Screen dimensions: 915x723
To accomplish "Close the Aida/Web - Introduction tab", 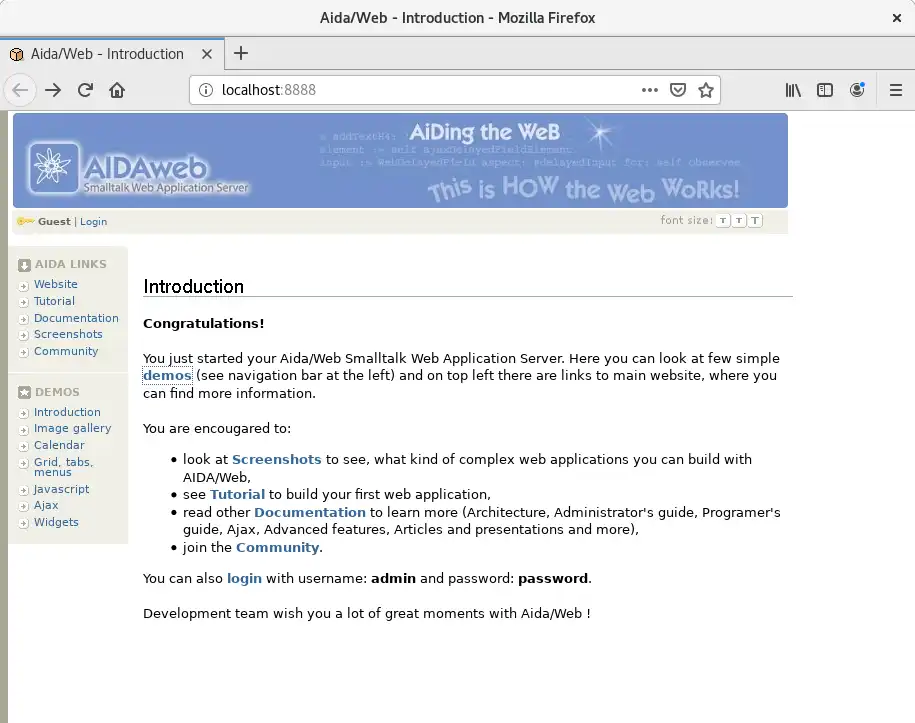I will pos(207,54).
